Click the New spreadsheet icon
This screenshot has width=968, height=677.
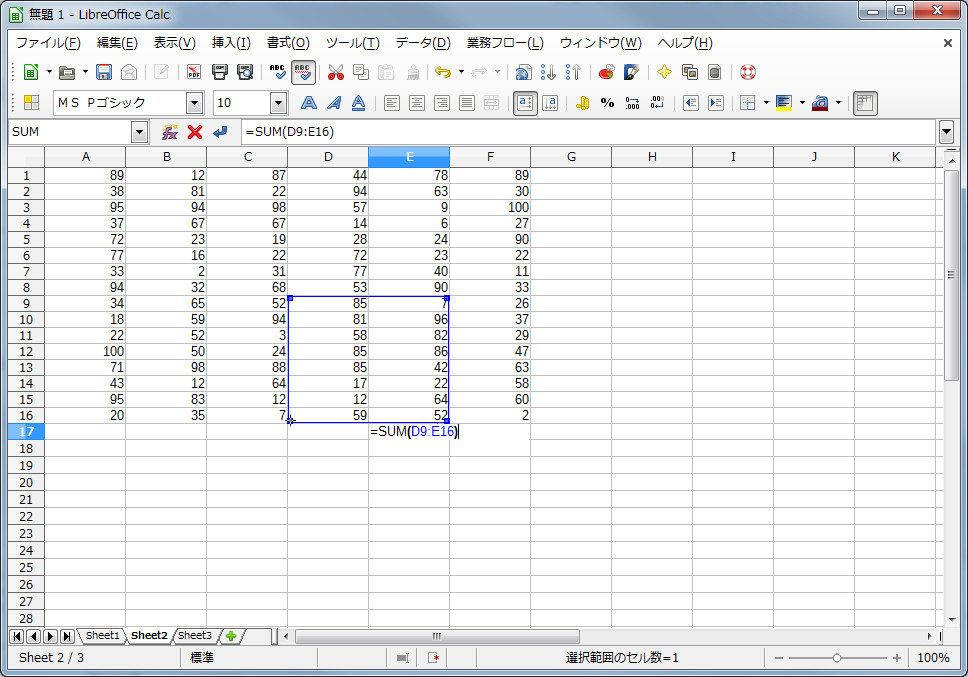coord(30,72)
